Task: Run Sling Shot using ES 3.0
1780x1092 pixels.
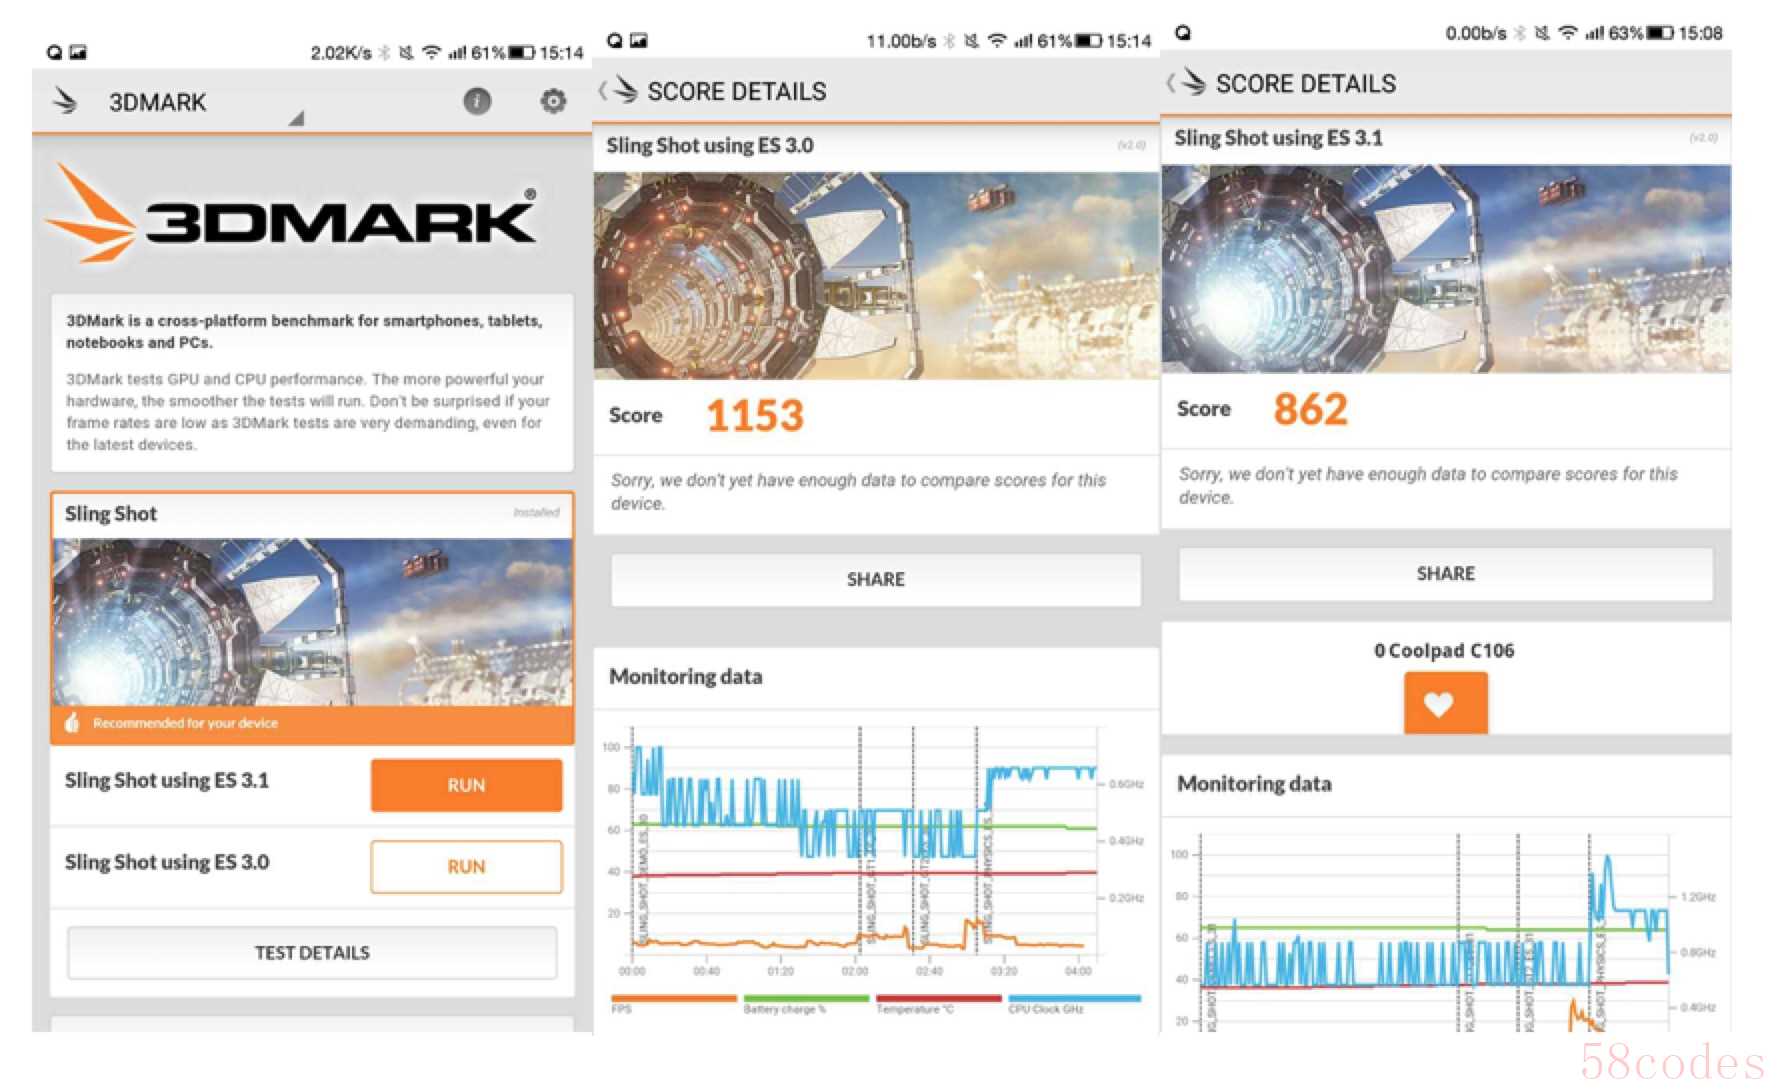Action: click(466, 866)
